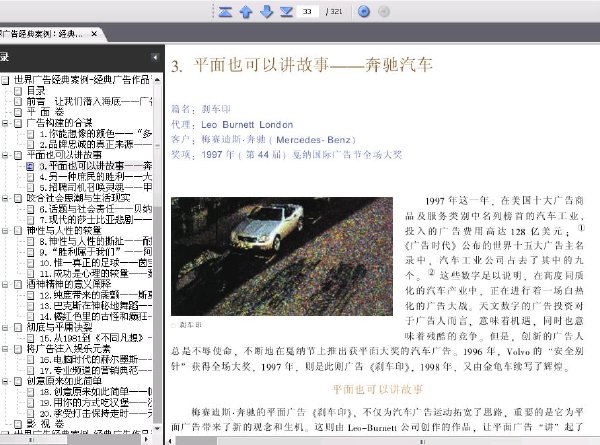
Task: Go to first page icon
Action: click(225, 12)
